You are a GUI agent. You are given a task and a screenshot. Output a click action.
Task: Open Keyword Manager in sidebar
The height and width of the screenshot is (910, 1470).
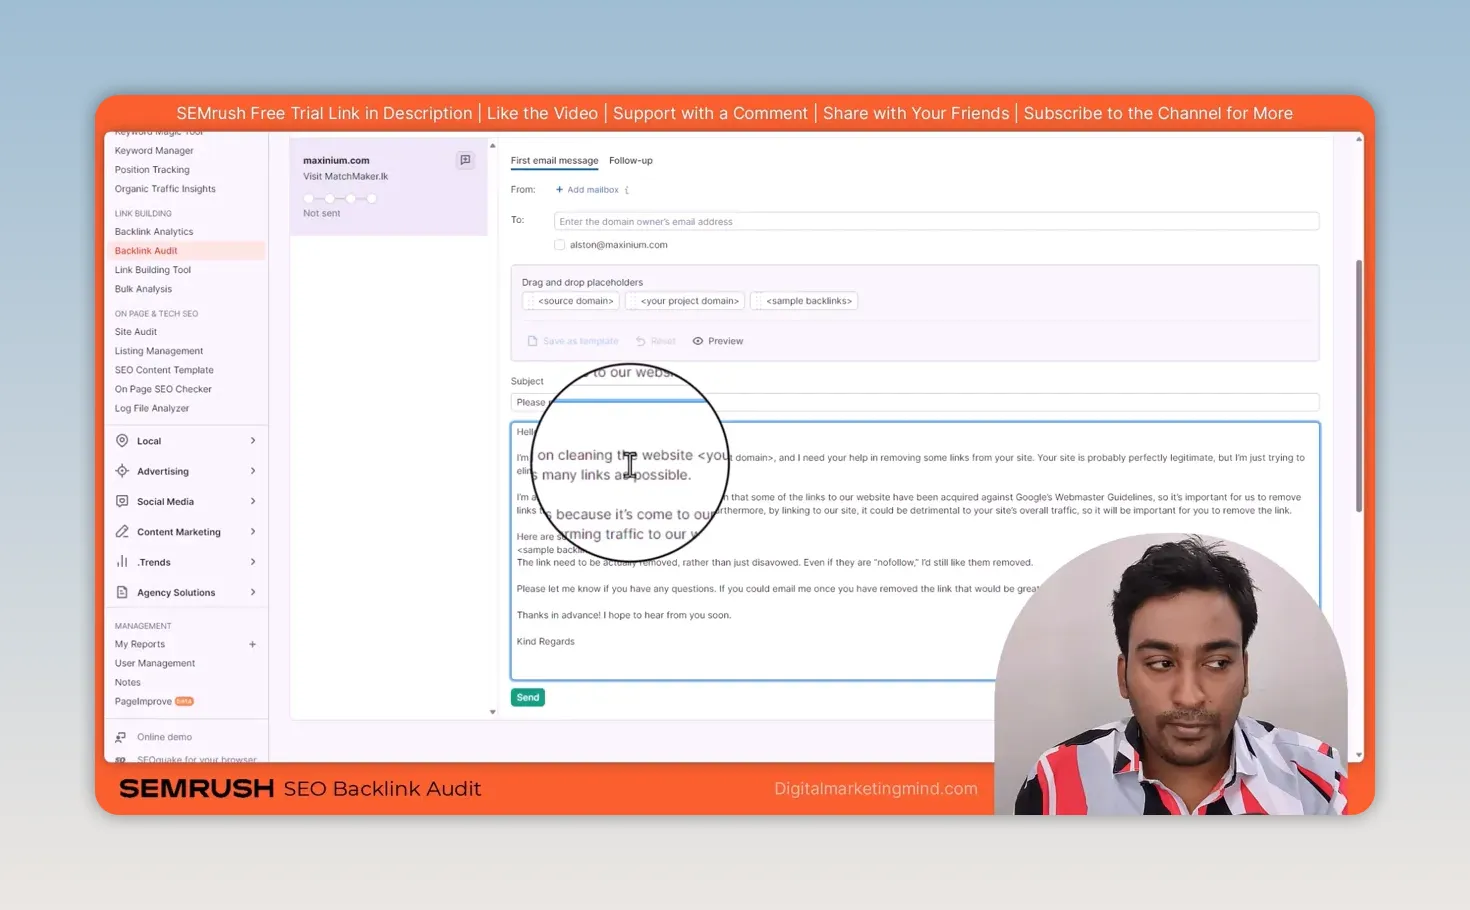[x=154, y=151]
